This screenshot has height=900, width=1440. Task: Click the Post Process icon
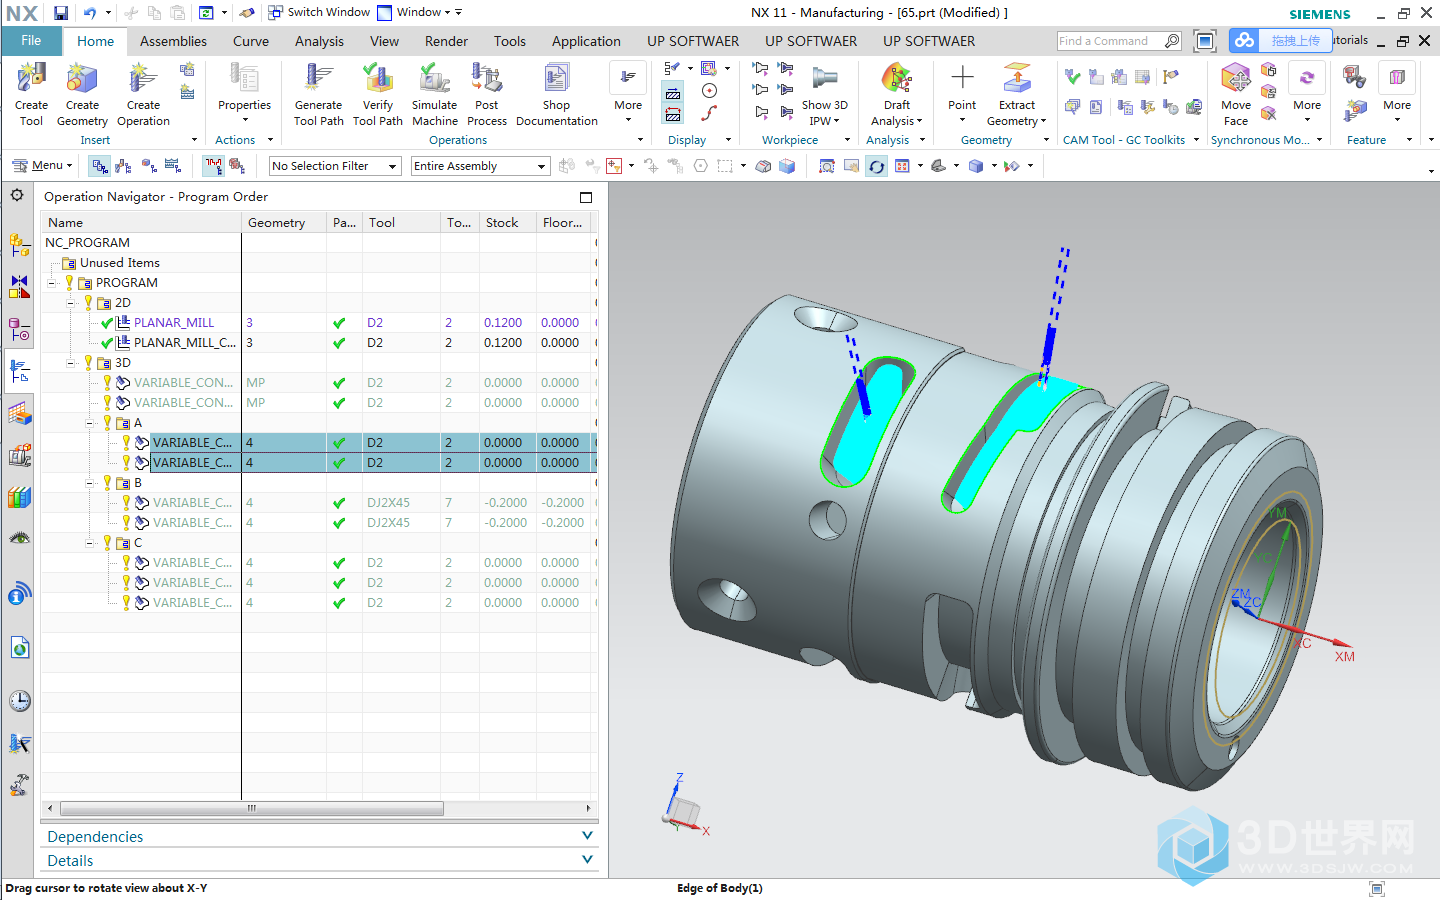click(486, 94)
